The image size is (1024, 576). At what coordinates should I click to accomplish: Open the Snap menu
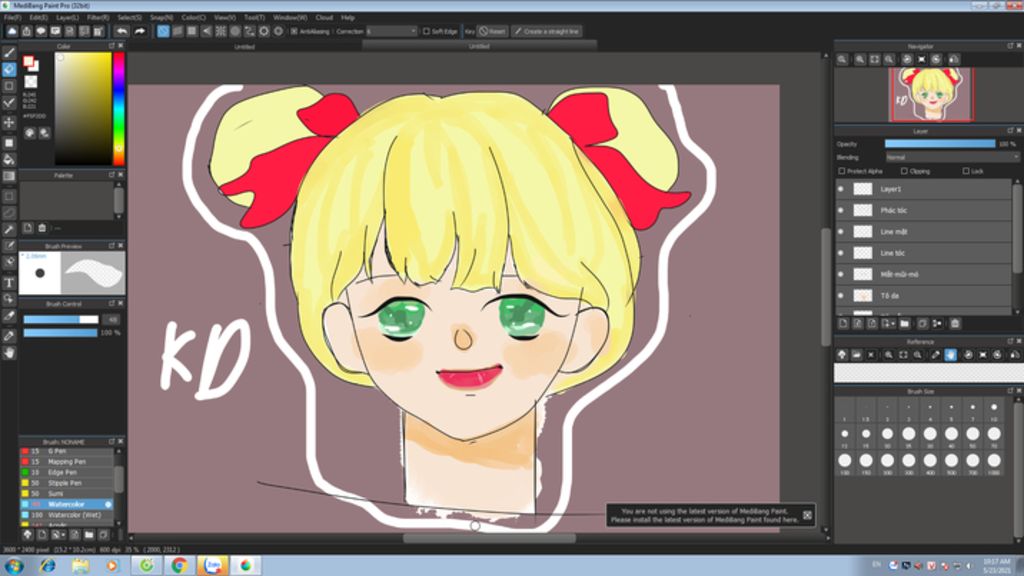tap(161, 18)
